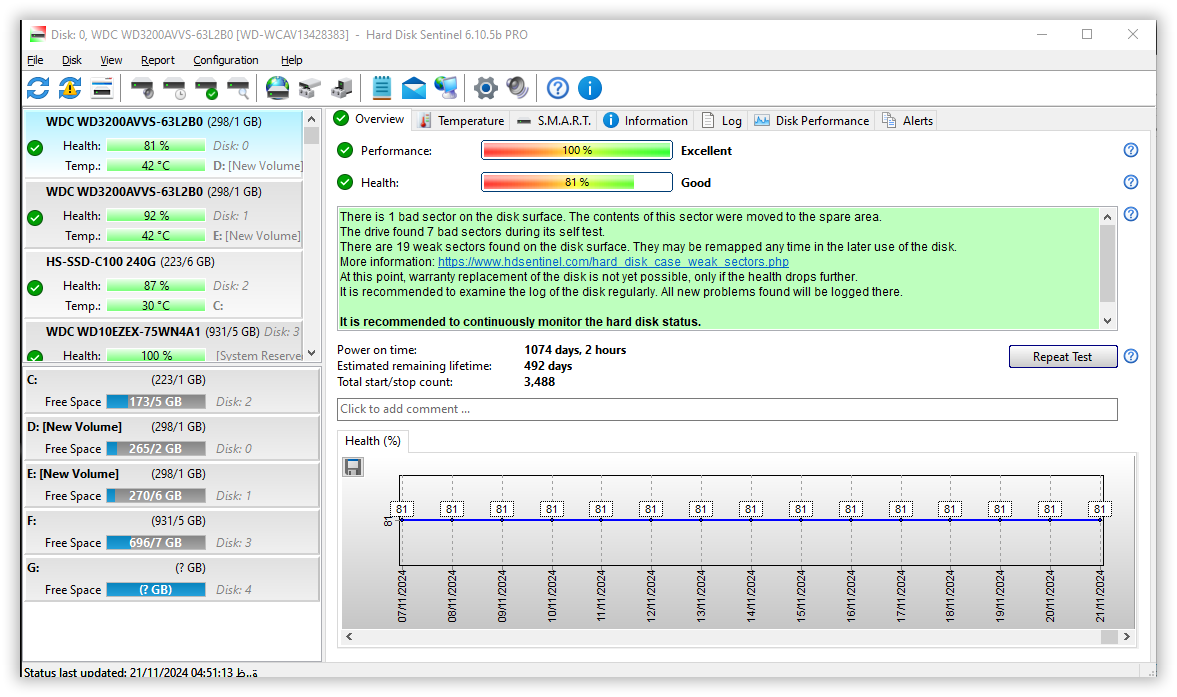Switch to the S.M.A.R.T. tab
The image size is (1177, 697).
tap(554, 120)
